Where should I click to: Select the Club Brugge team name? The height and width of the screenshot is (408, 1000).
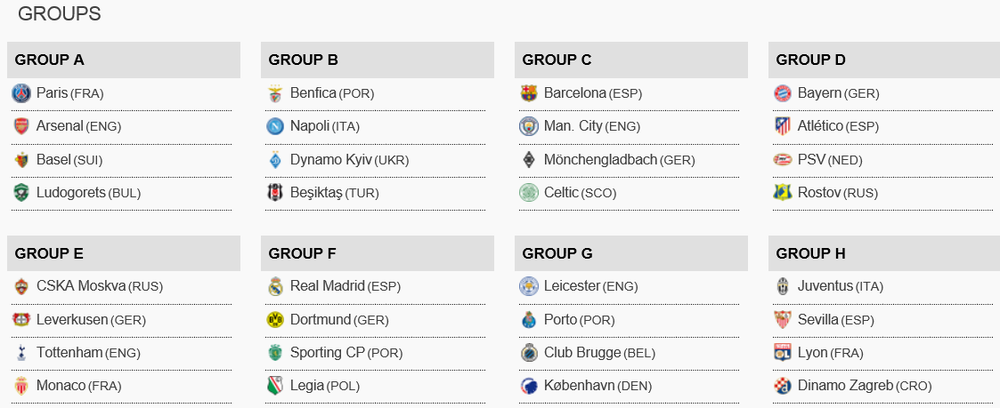click(582, 352)
